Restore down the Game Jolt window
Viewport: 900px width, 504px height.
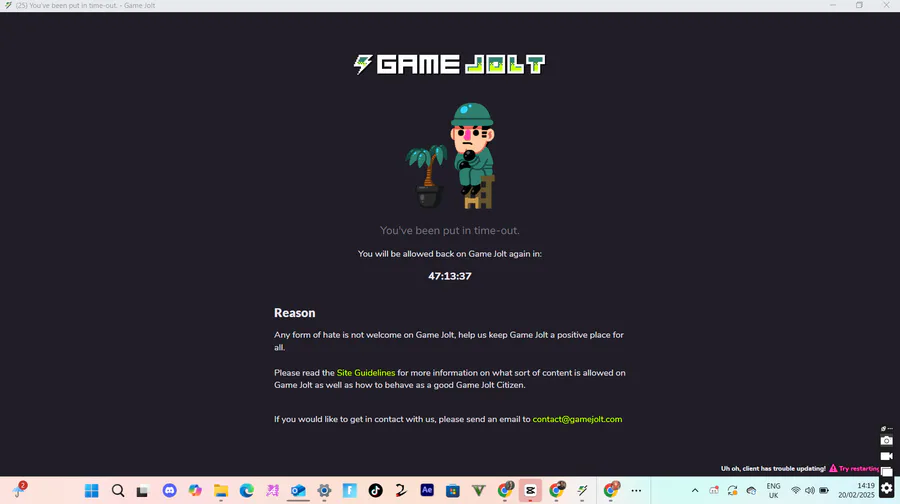pyautogui.click(x=859, y=5)
